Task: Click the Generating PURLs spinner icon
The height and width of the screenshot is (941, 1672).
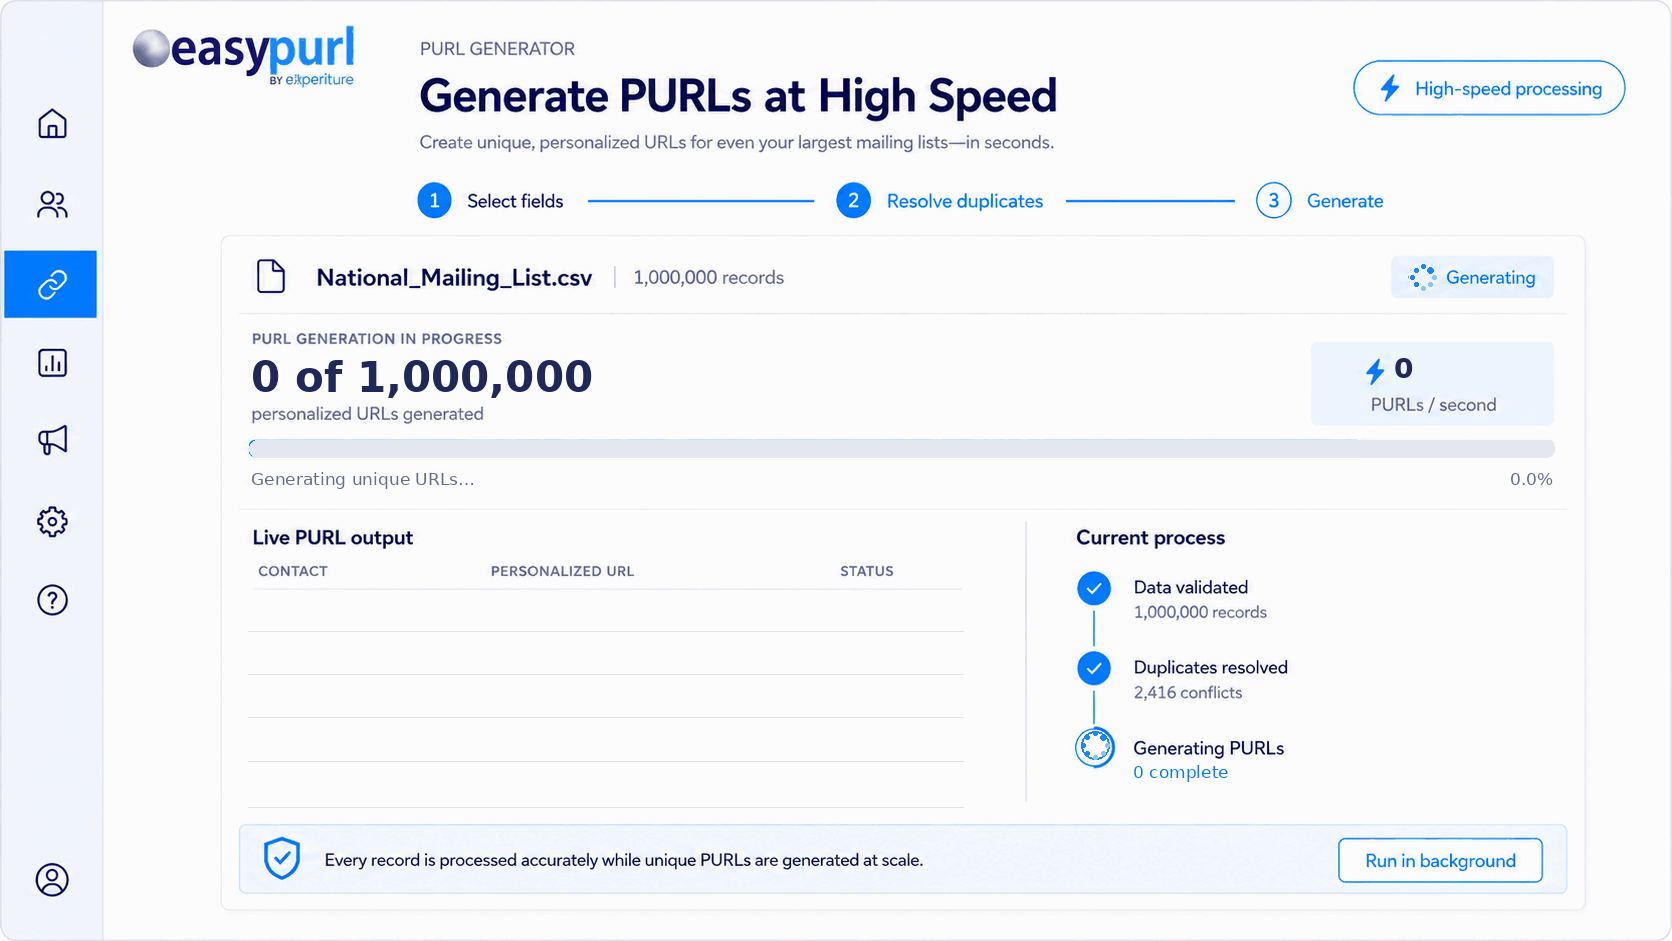Action: [x=1095, y=747]
